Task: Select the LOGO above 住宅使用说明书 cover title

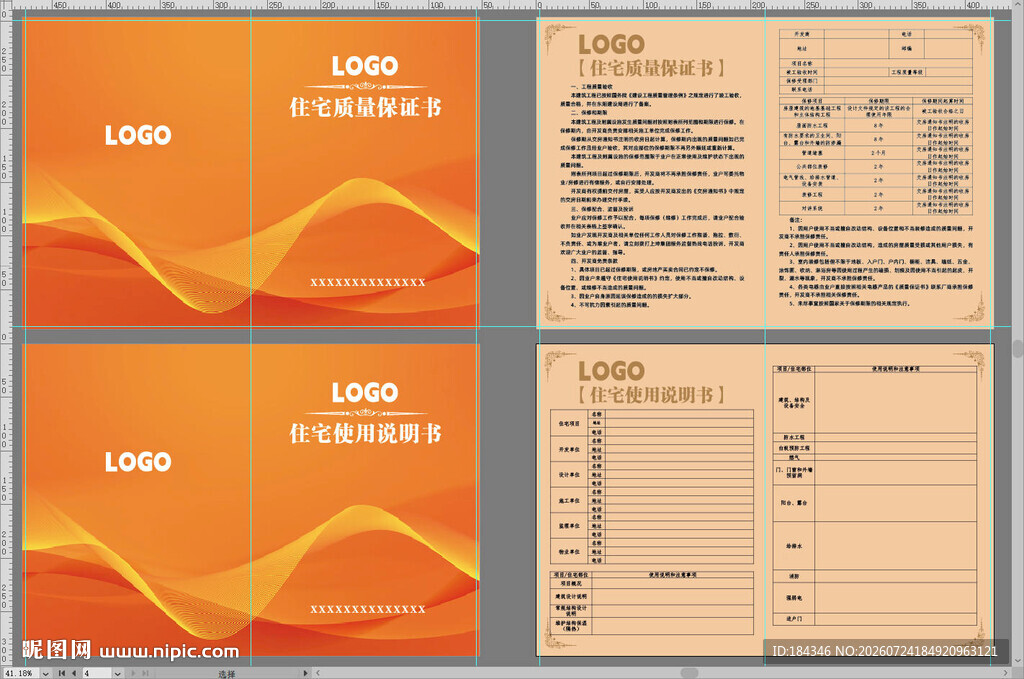Action: point(365,392)
